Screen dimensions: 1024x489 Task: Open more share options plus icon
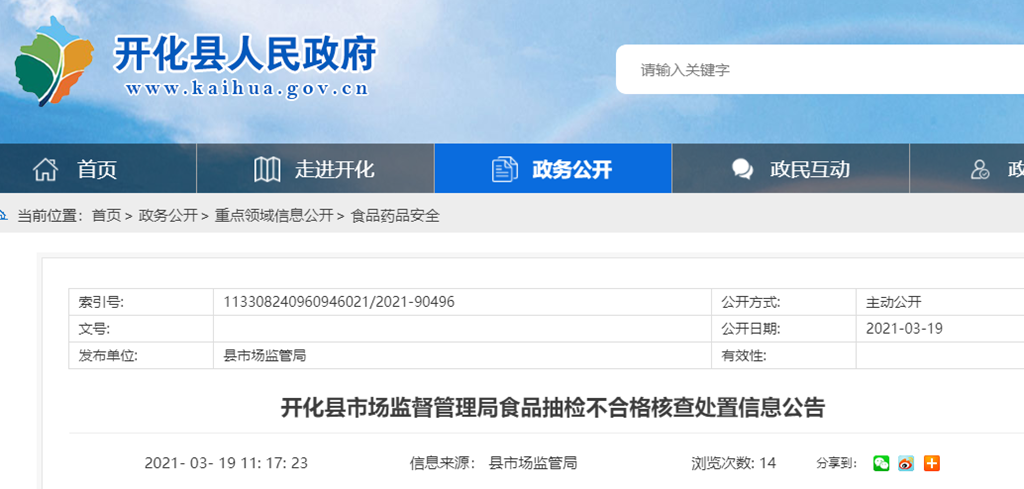click(932, 463)
